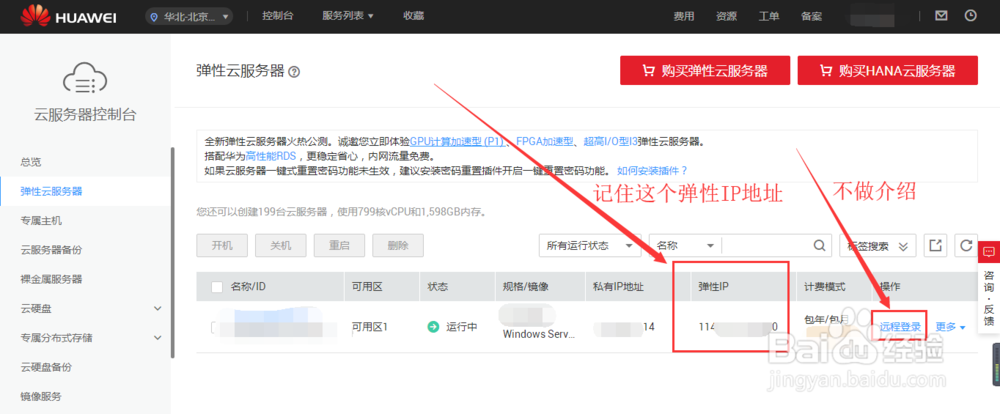
Task: Click the 开机 button
Action: (222, 246)
